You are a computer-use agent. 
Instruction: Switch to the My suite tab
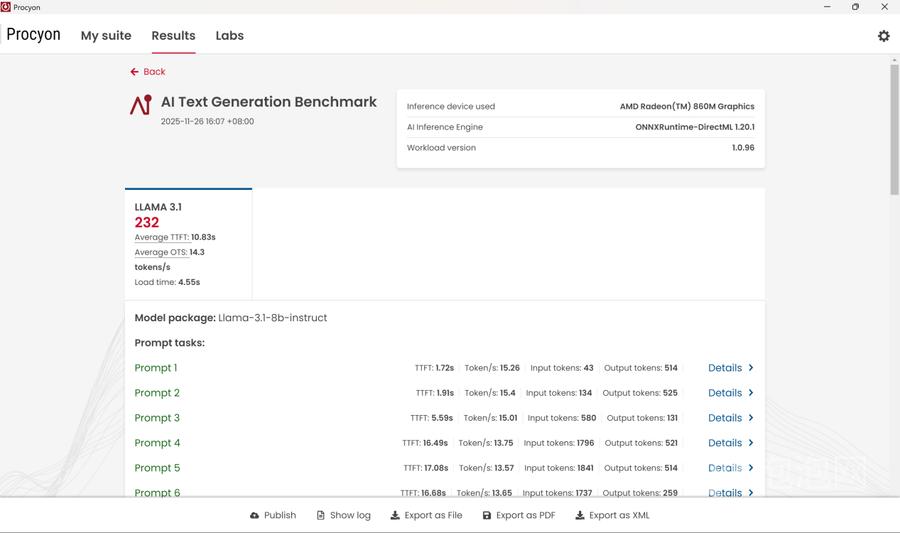click(x=106, y=36)
